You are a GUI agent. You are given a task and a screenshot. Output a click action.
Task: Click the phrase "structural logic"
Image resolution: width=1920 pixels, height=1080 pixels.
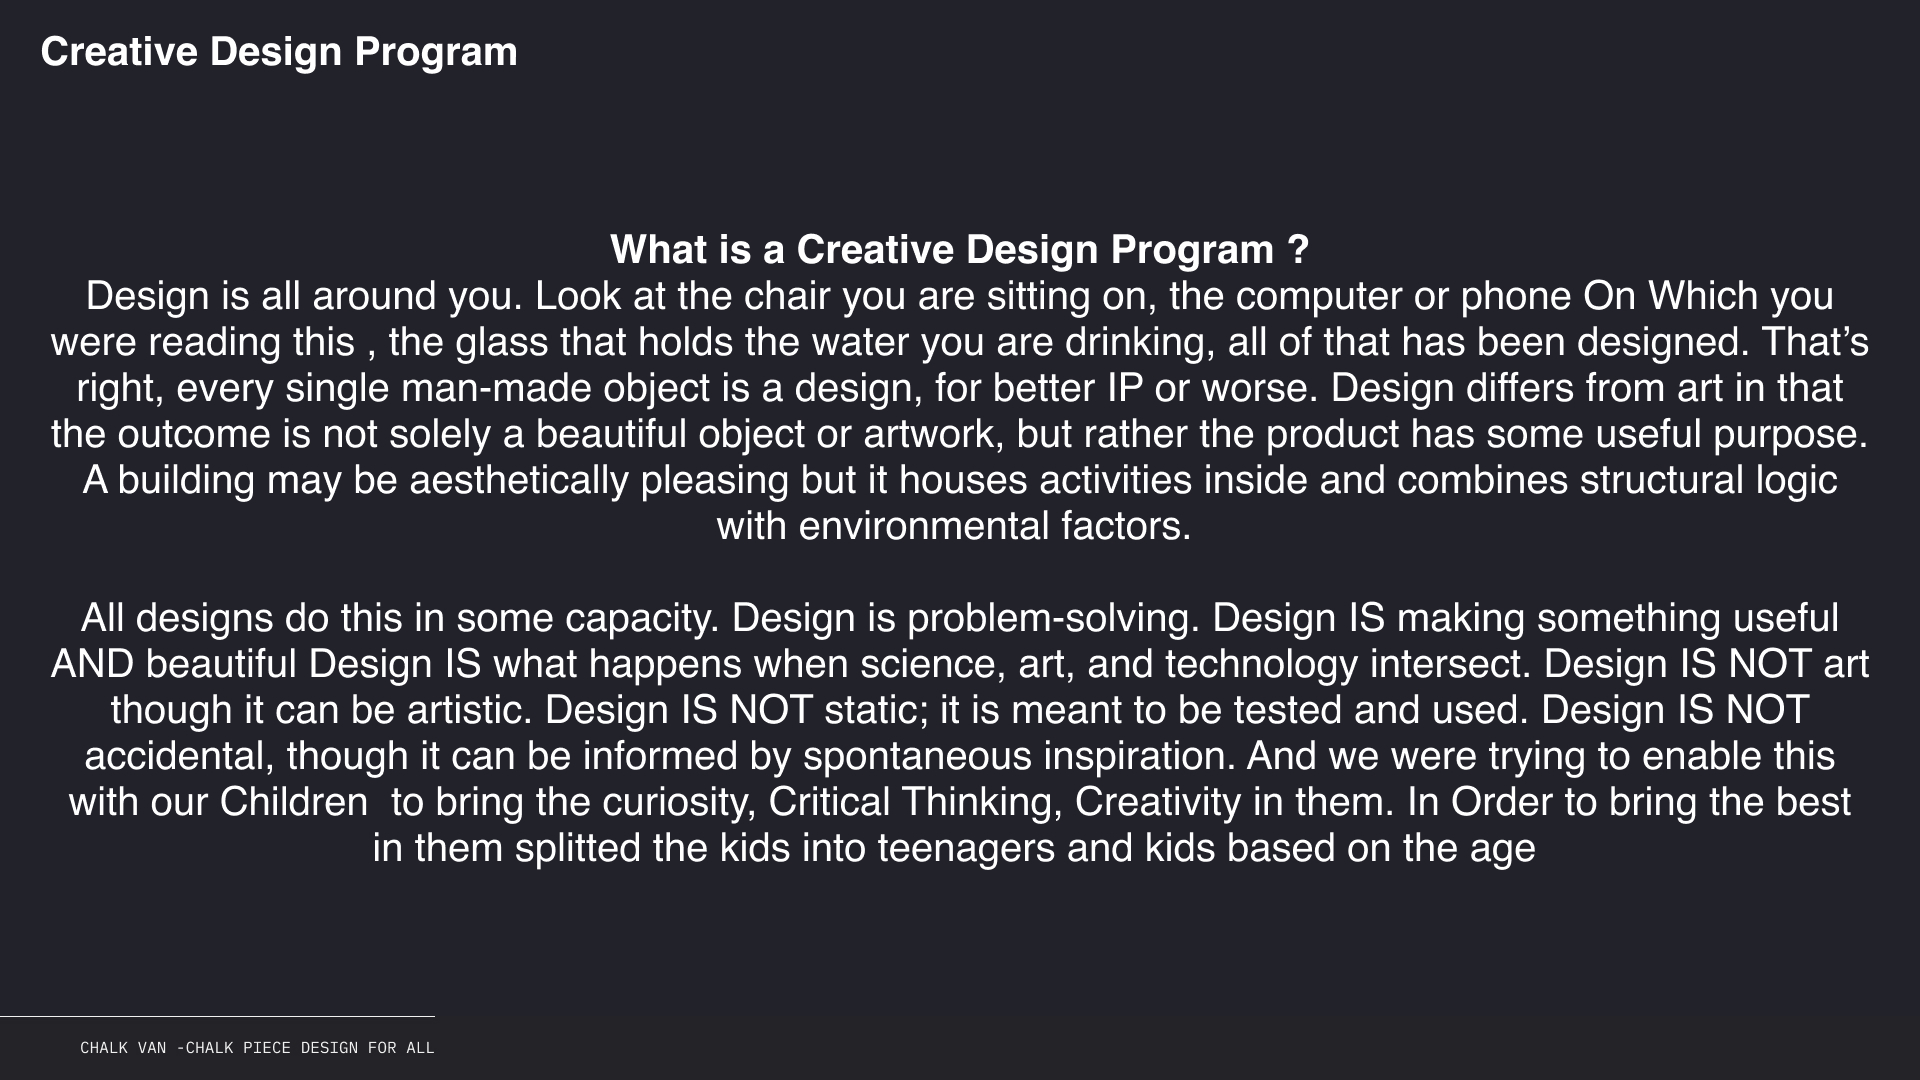pos(1708,480)
